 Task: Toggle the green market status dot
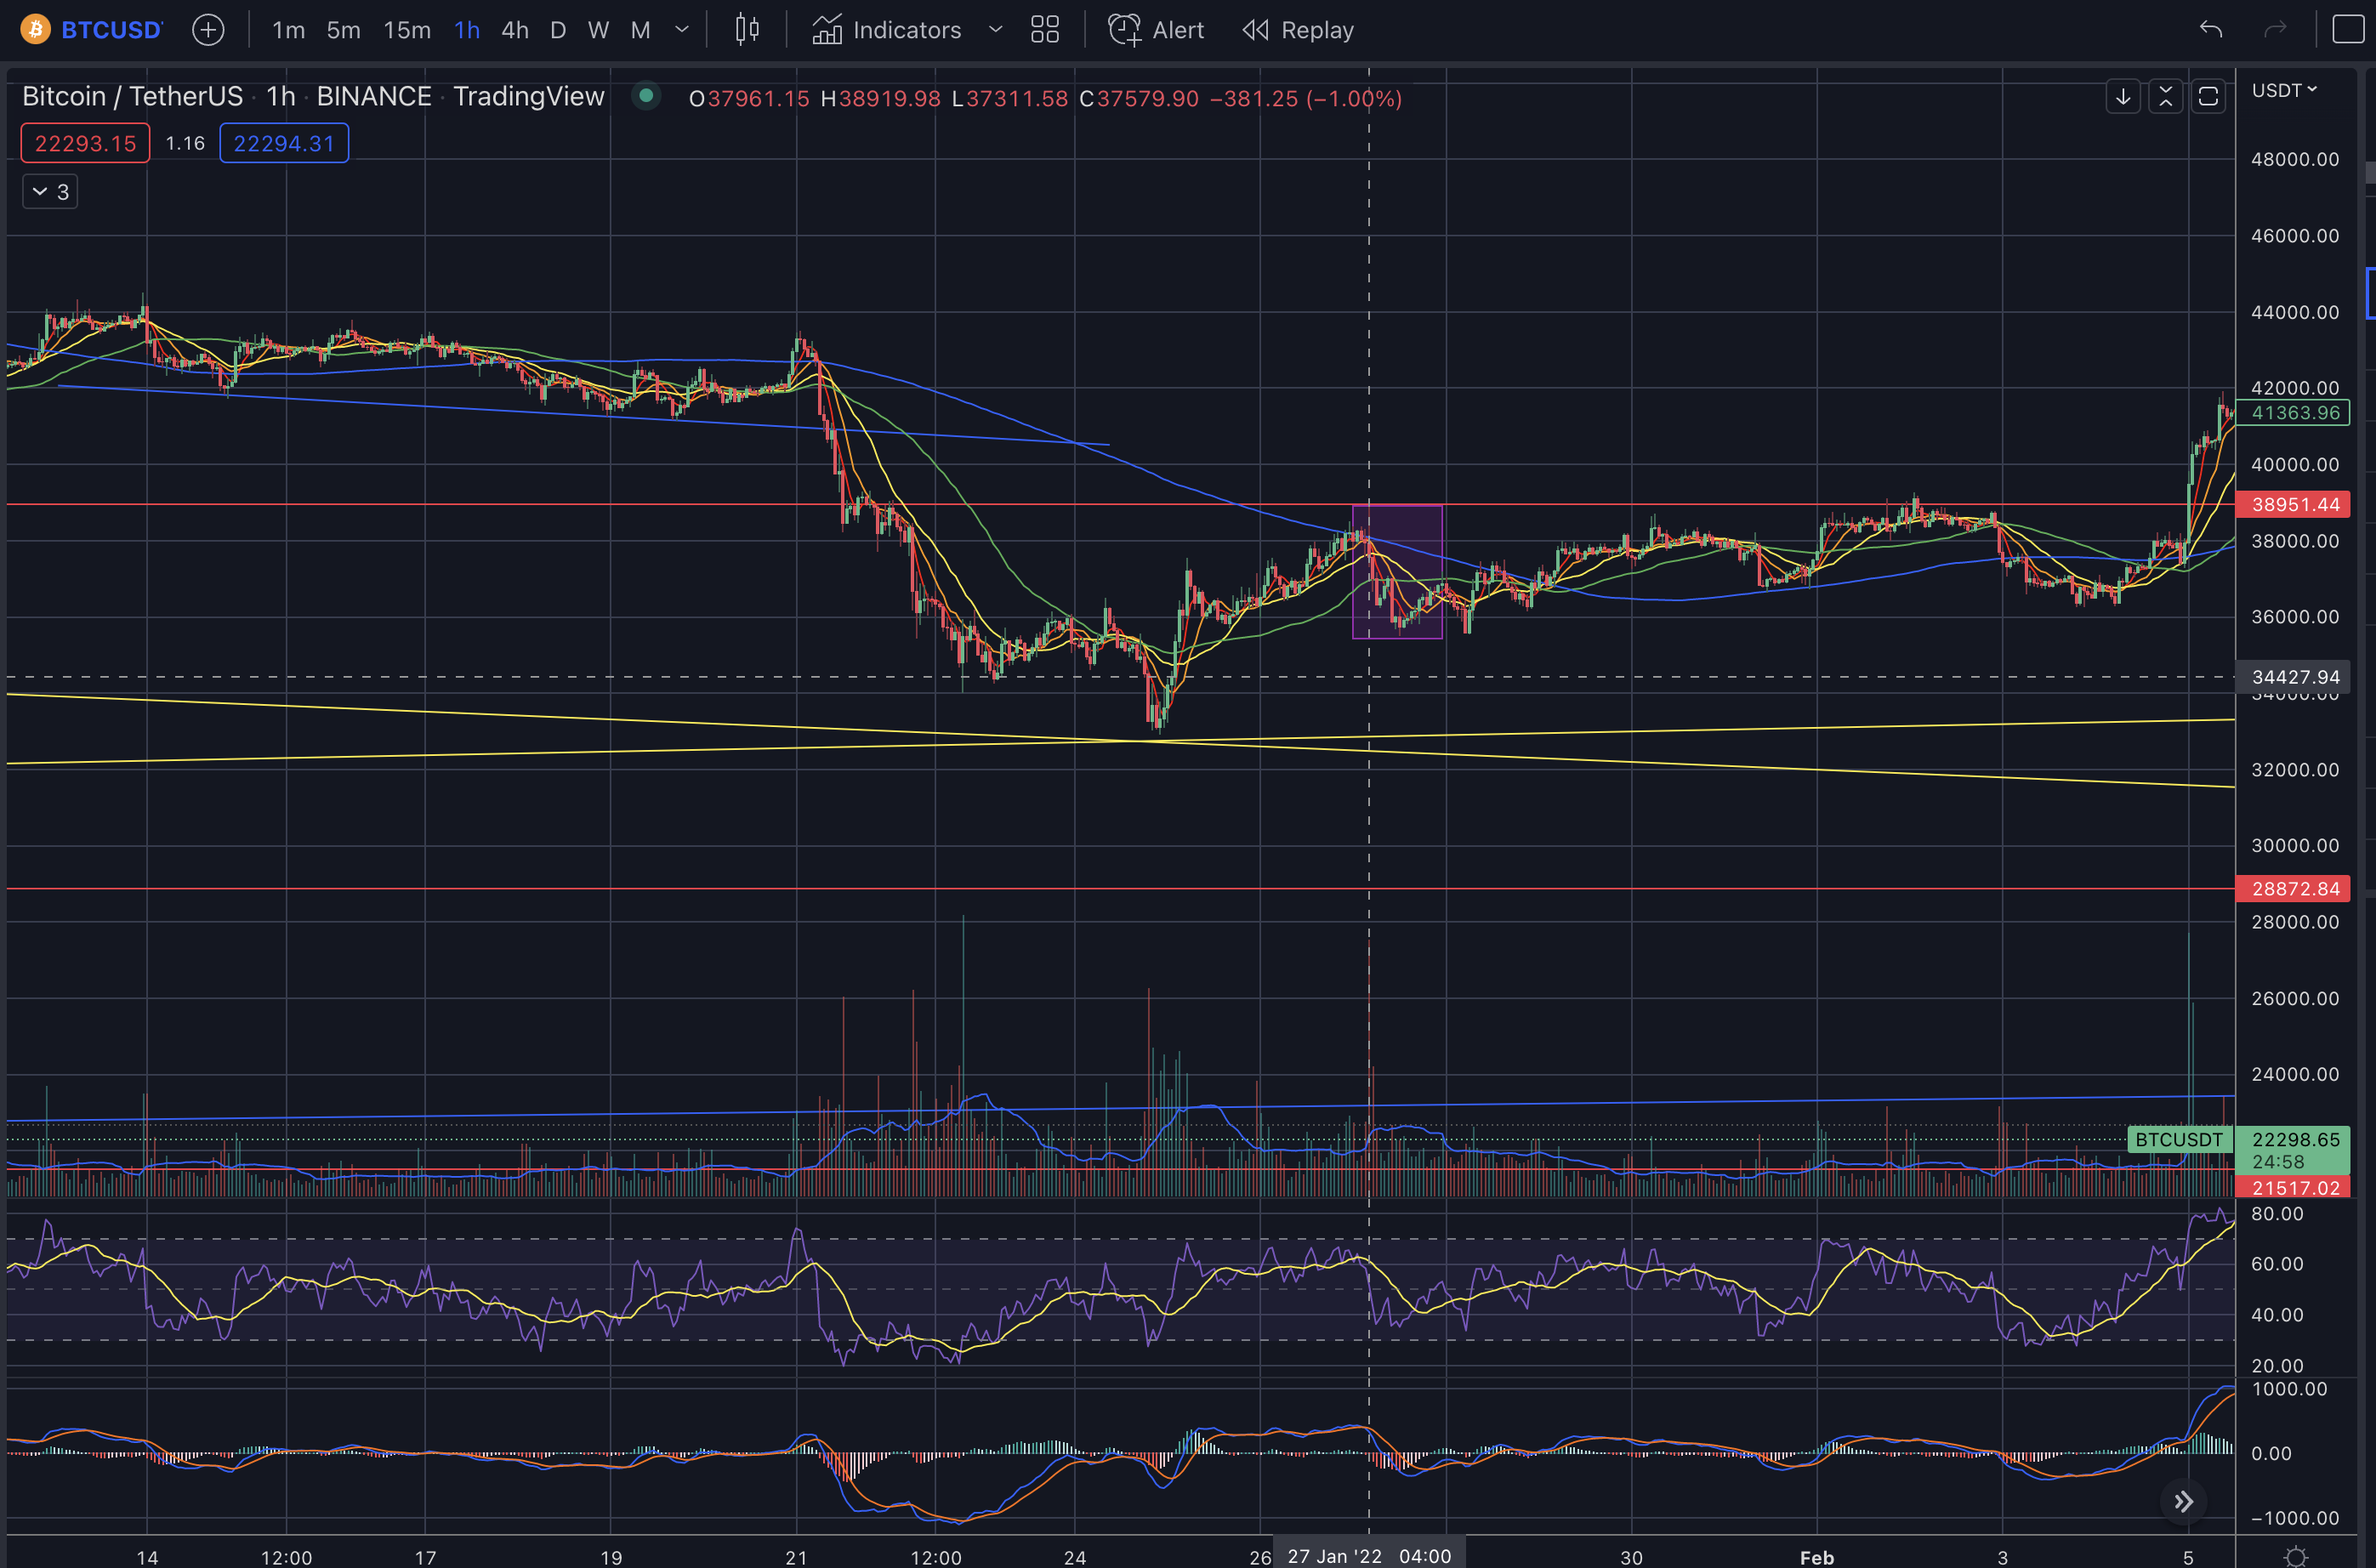click(646, 96)
